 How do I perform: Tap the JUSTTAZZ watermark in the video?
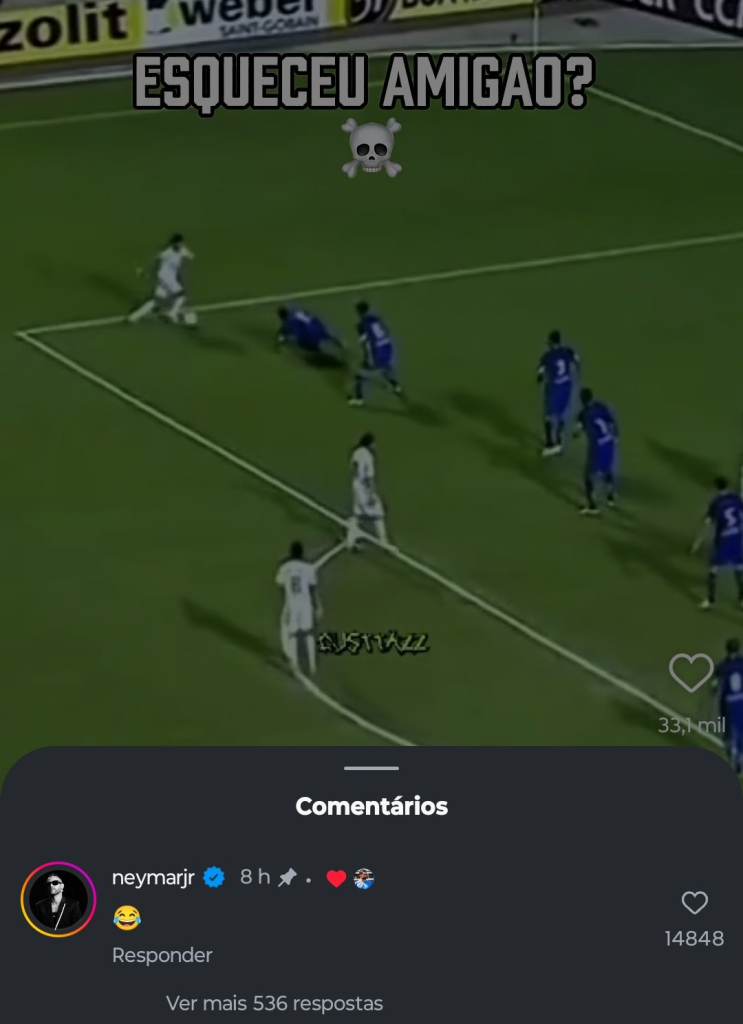click(373, 643)
